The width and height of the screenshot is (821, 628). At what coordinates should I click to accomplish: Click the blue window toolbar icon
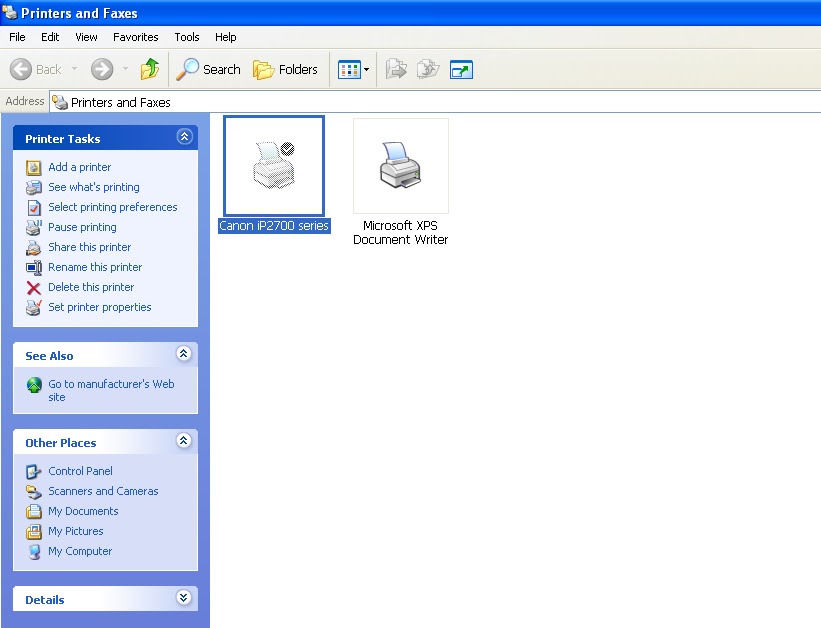[461, 70]
